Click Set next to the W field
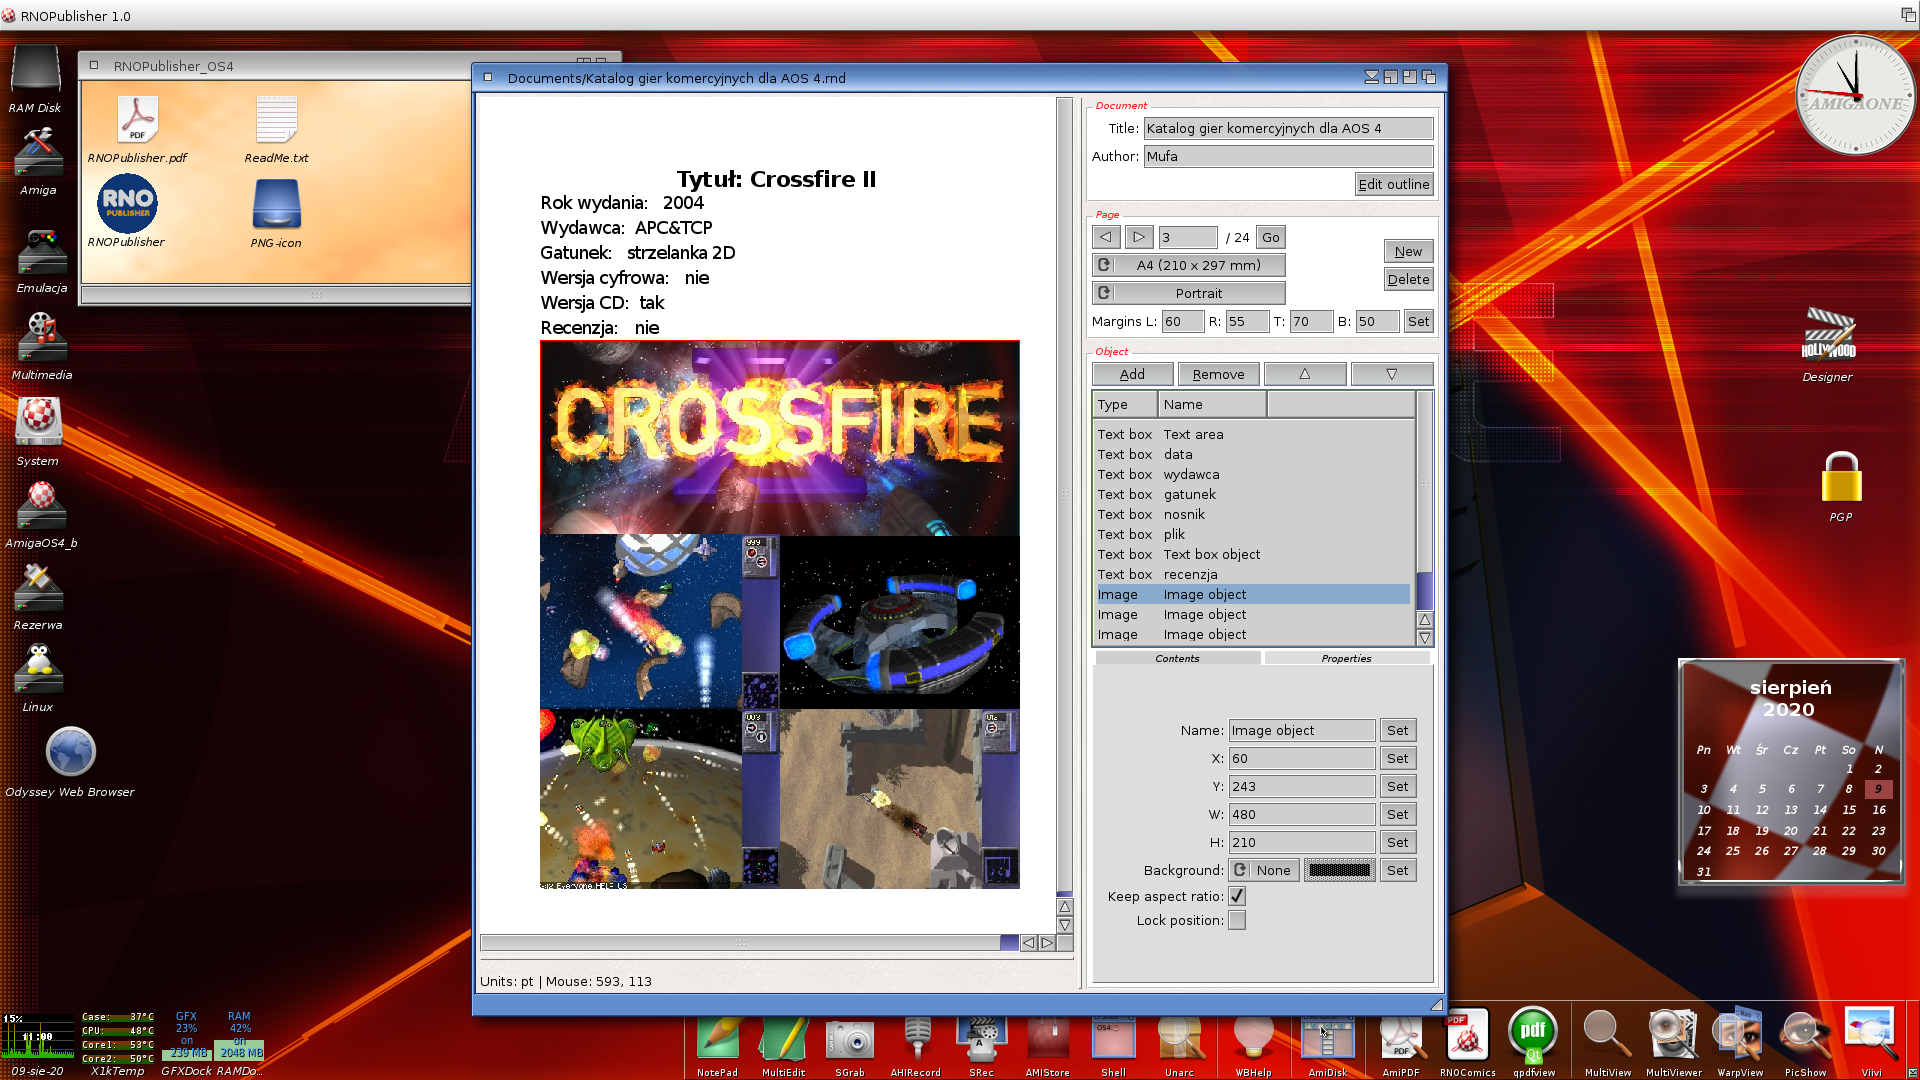 pos(1397,814)
